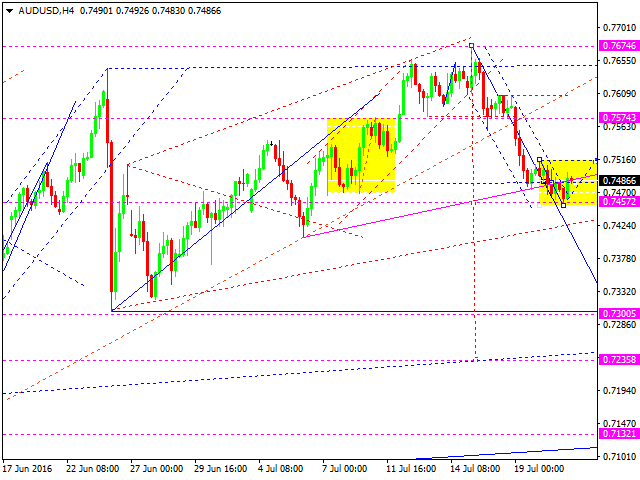This screenshot has height=480, width=640.
Task: Select the trendline anchor at the 0.76746 peak
Action: [472, 46]
